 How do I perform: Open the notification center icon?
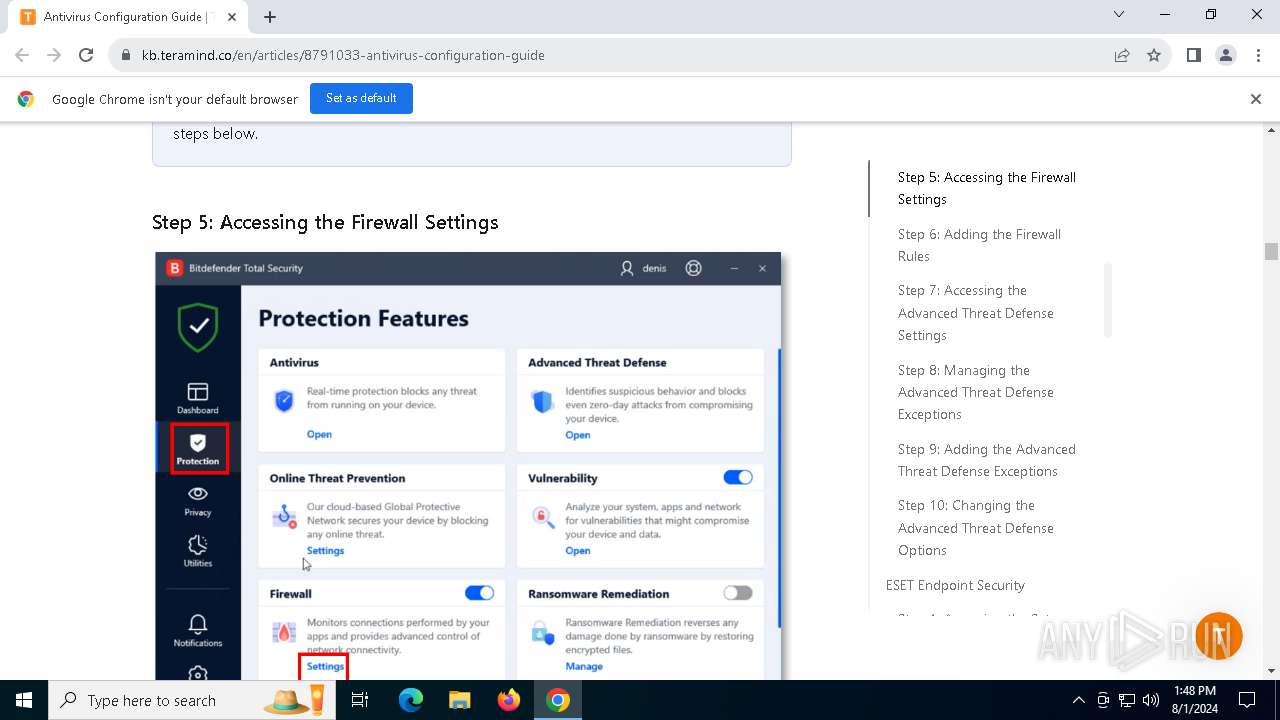[1247, 700]
